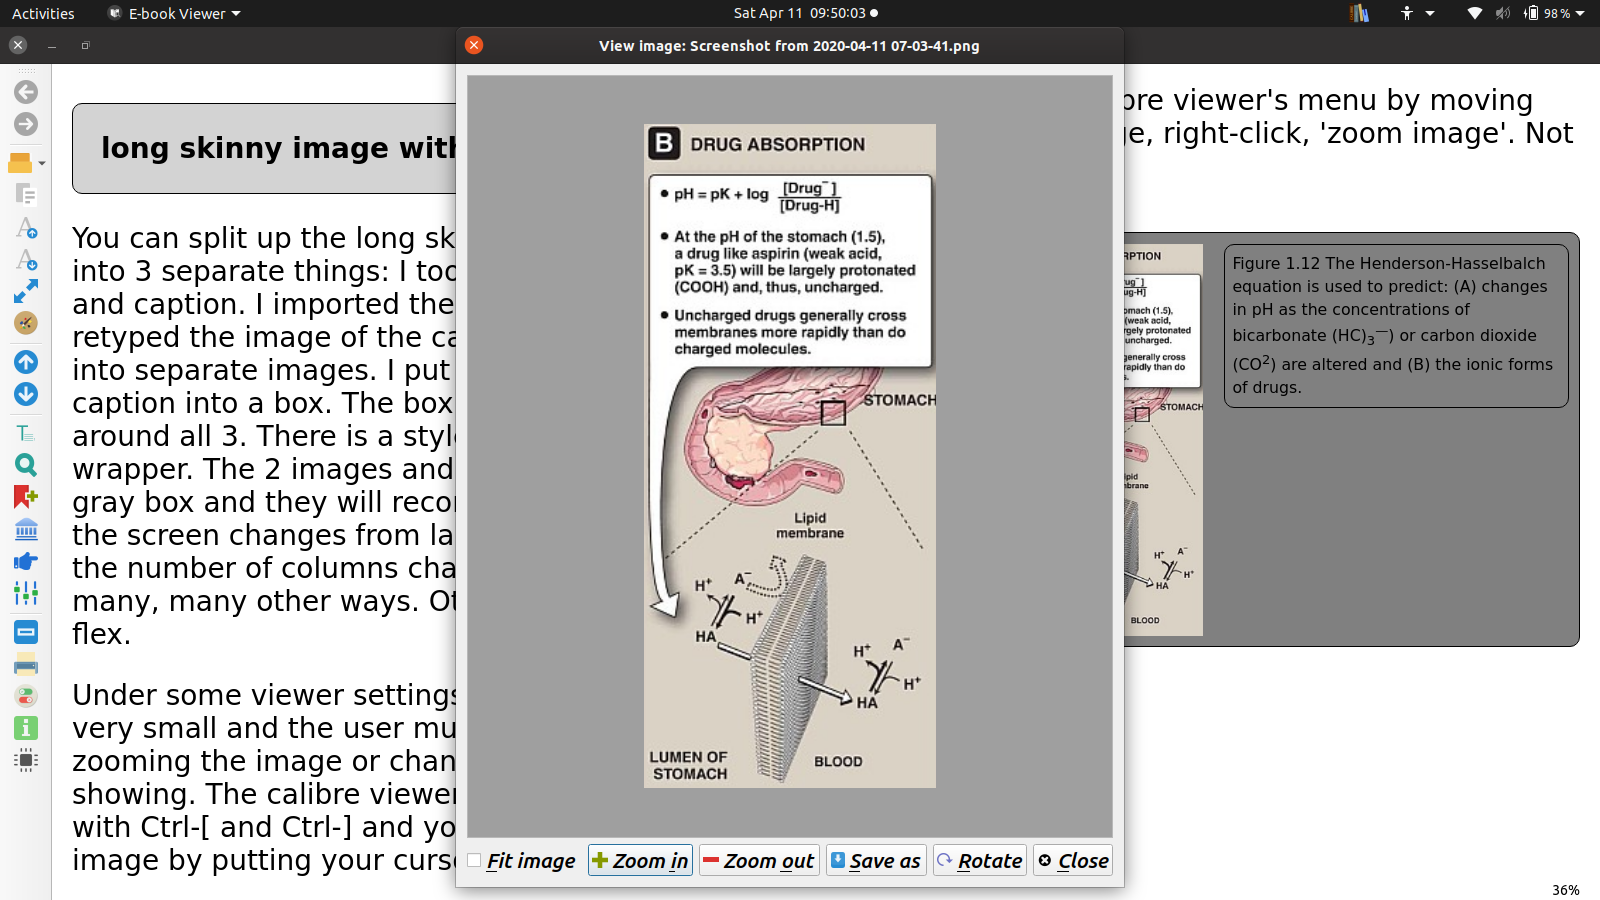Screen dimensions: 1600x900
Task: Show book metadata with green info icon
Action: [26, 728]
